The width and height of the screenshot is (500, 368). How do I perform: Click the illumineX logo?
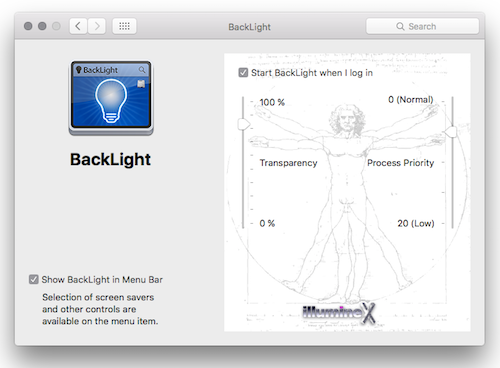[x=339, y=313]
